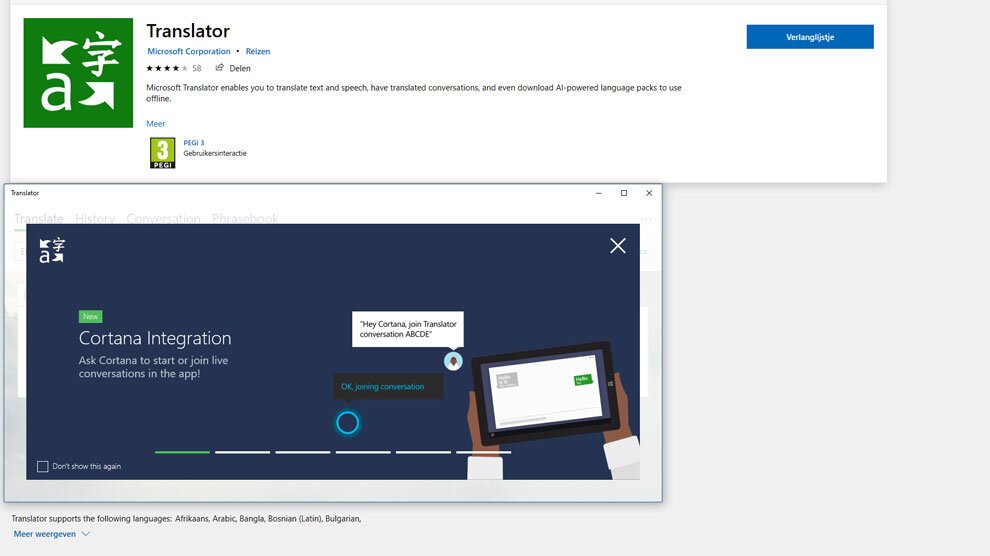
Task: Open the Translator window ellipsis menu
Action: point(647,218)
